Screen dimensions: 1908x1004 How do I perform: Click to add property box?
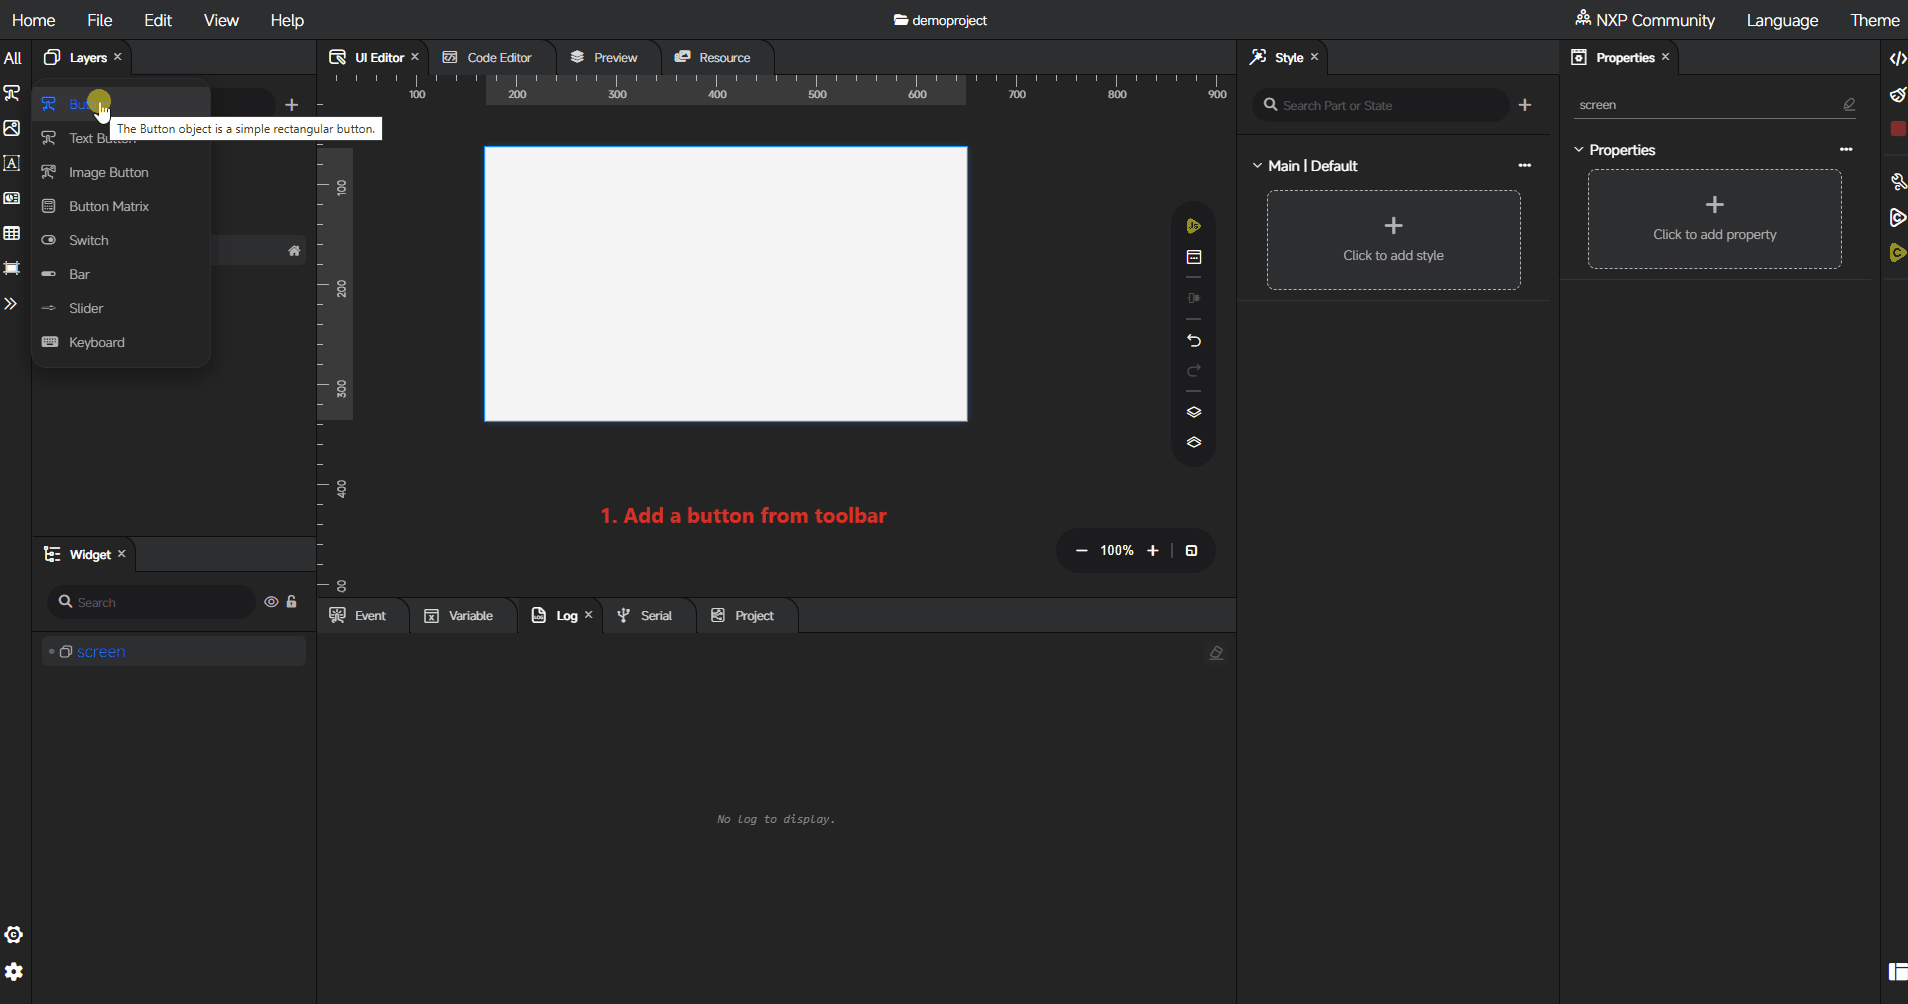click(x=1714, y=219)
